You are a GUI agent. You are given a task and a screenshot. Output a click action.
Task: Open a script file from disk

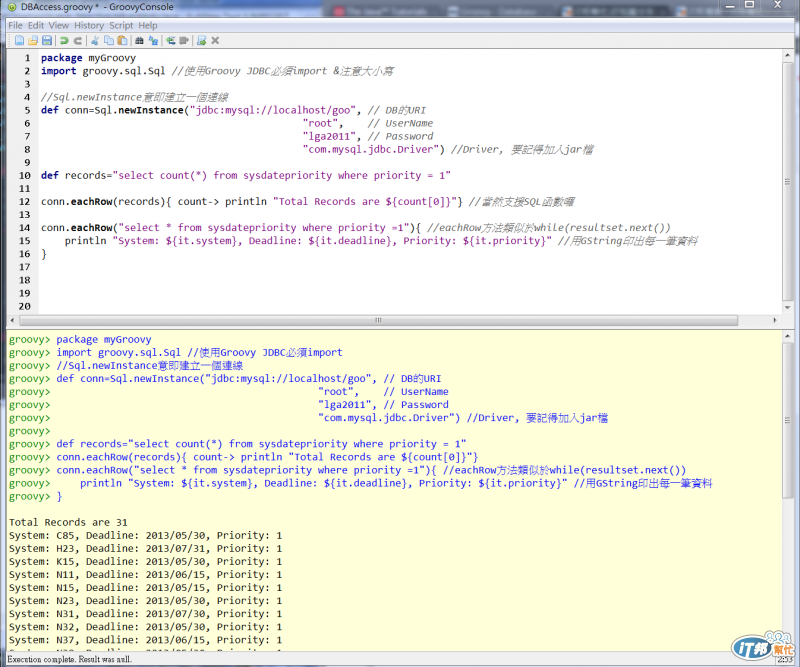(33, 40)
